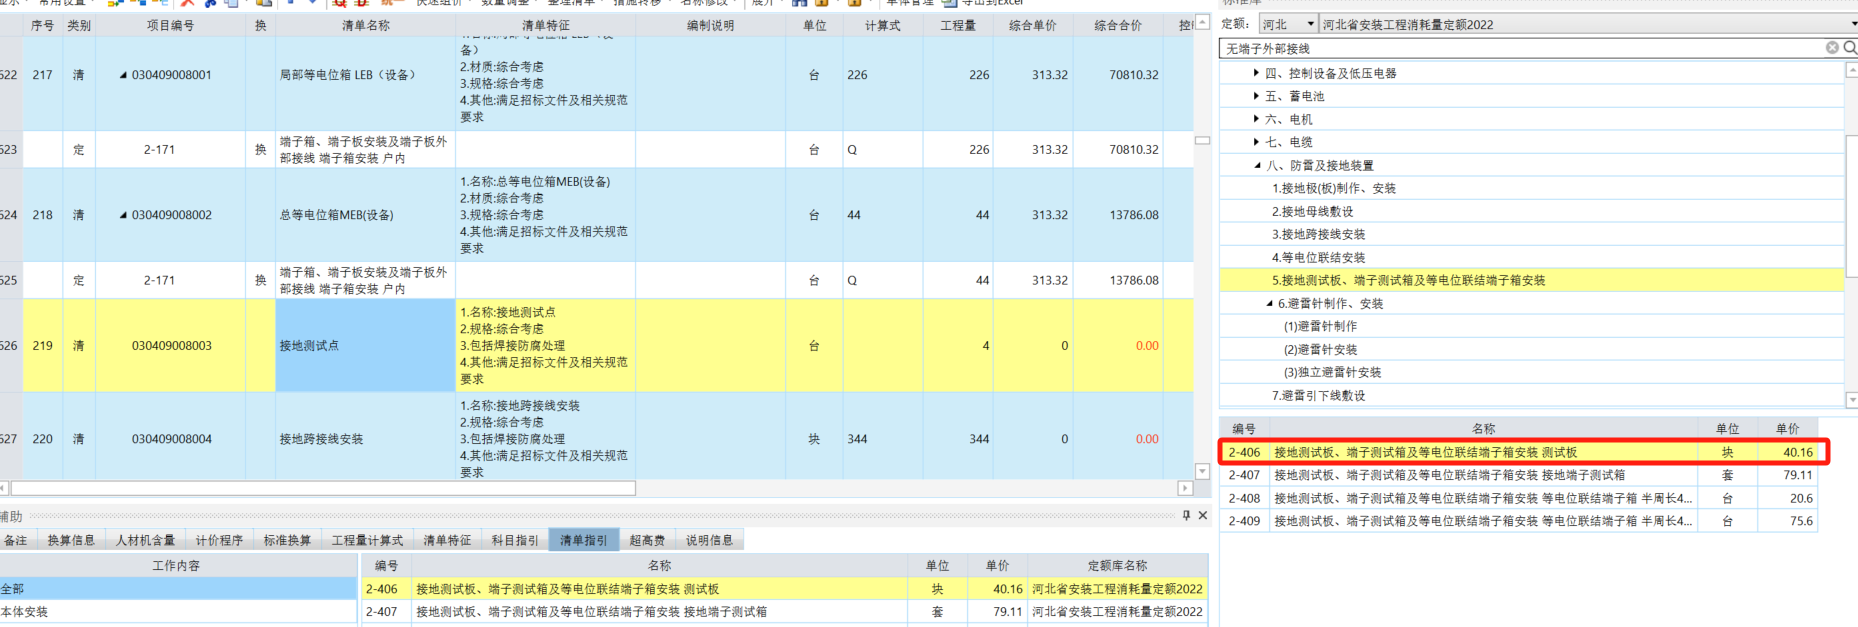Select tree item 1.接地极(板)制作、安装

pos(1334,188)
